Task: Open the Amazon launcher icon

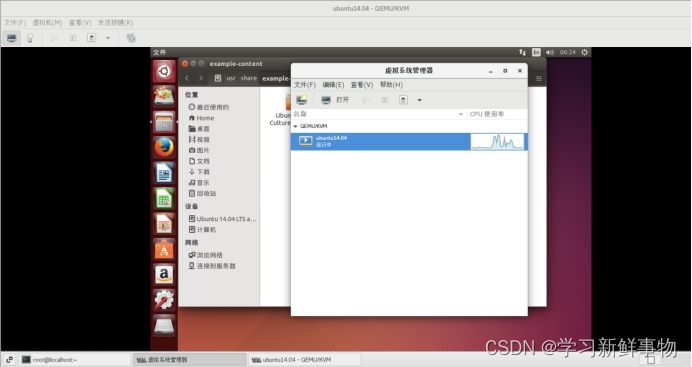Action: tap(164, 275)
